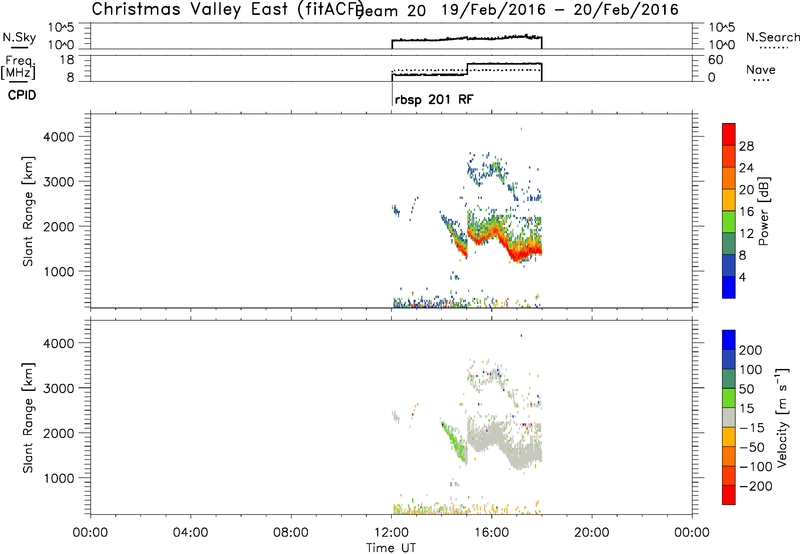Click the 'Time UT' axis title
Viewport: 800px width, 554px height.
tap(391, 548)
